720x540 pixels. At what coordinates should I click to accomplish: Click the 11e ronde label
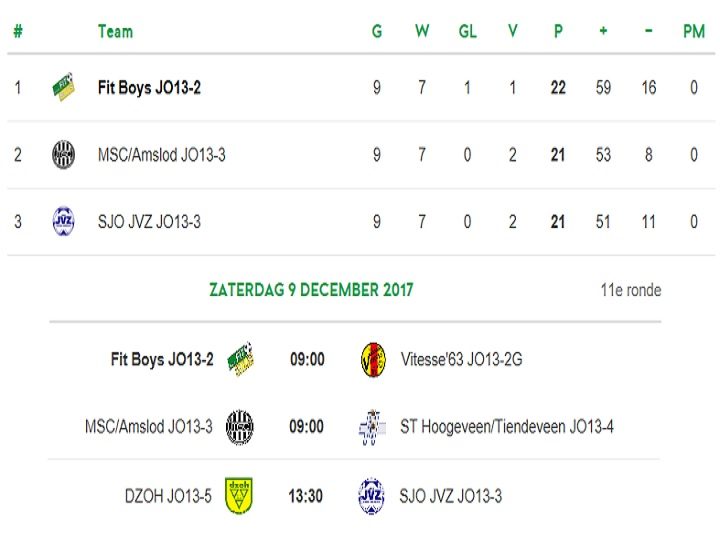point(631,290)
